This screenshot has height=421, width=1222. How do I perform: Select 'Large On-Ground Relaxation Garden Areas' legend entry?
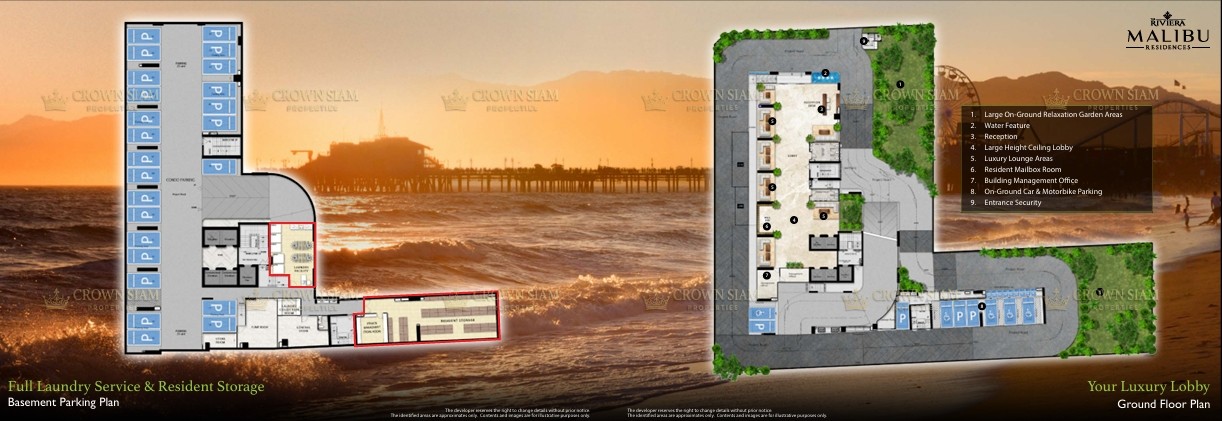[x=1052, y=115]
